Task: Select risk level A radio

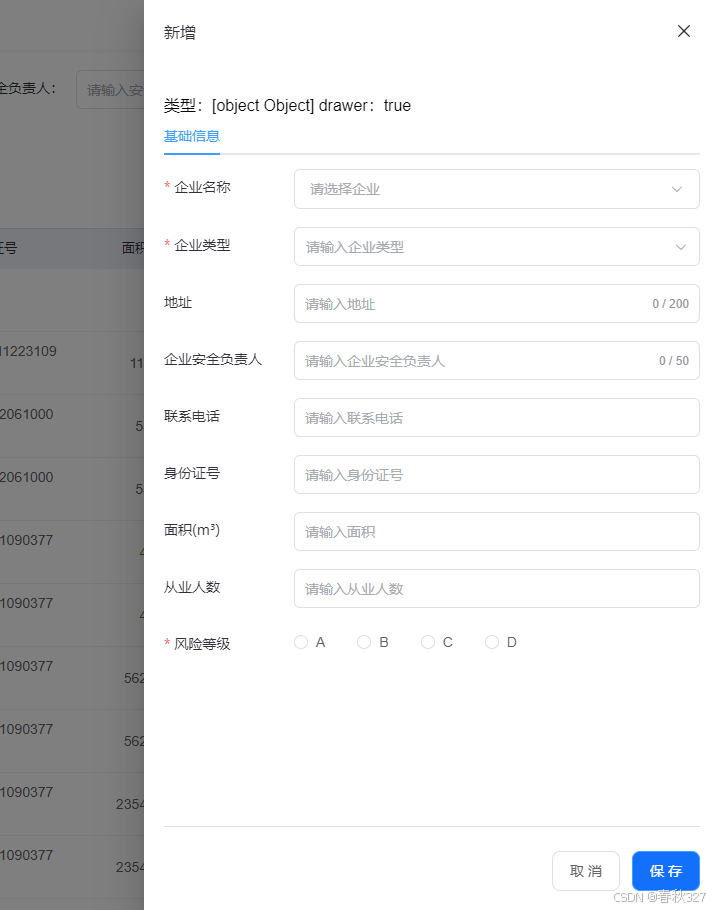Action: (x=301, y=642)
